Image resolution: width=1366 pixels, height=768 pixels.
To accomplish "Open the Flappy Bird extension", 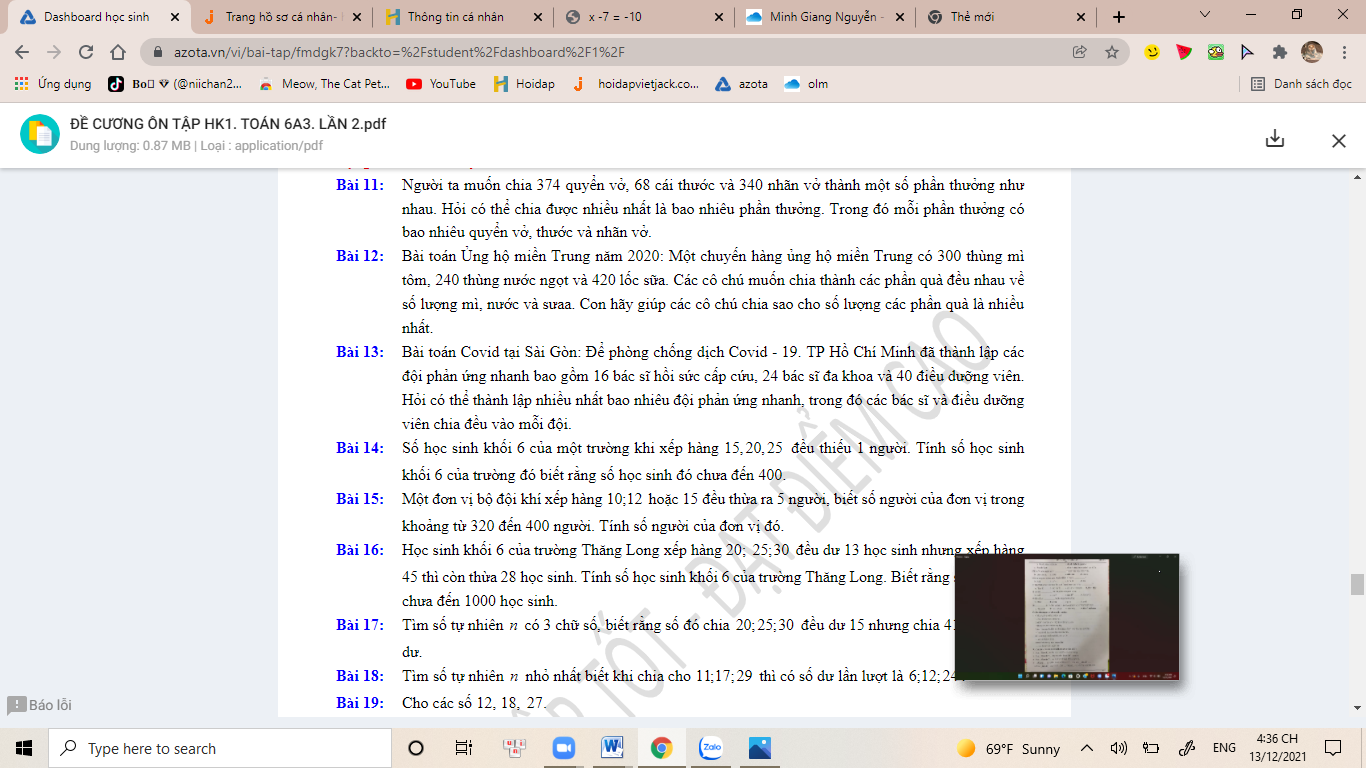I will [x=1216, y=52].
